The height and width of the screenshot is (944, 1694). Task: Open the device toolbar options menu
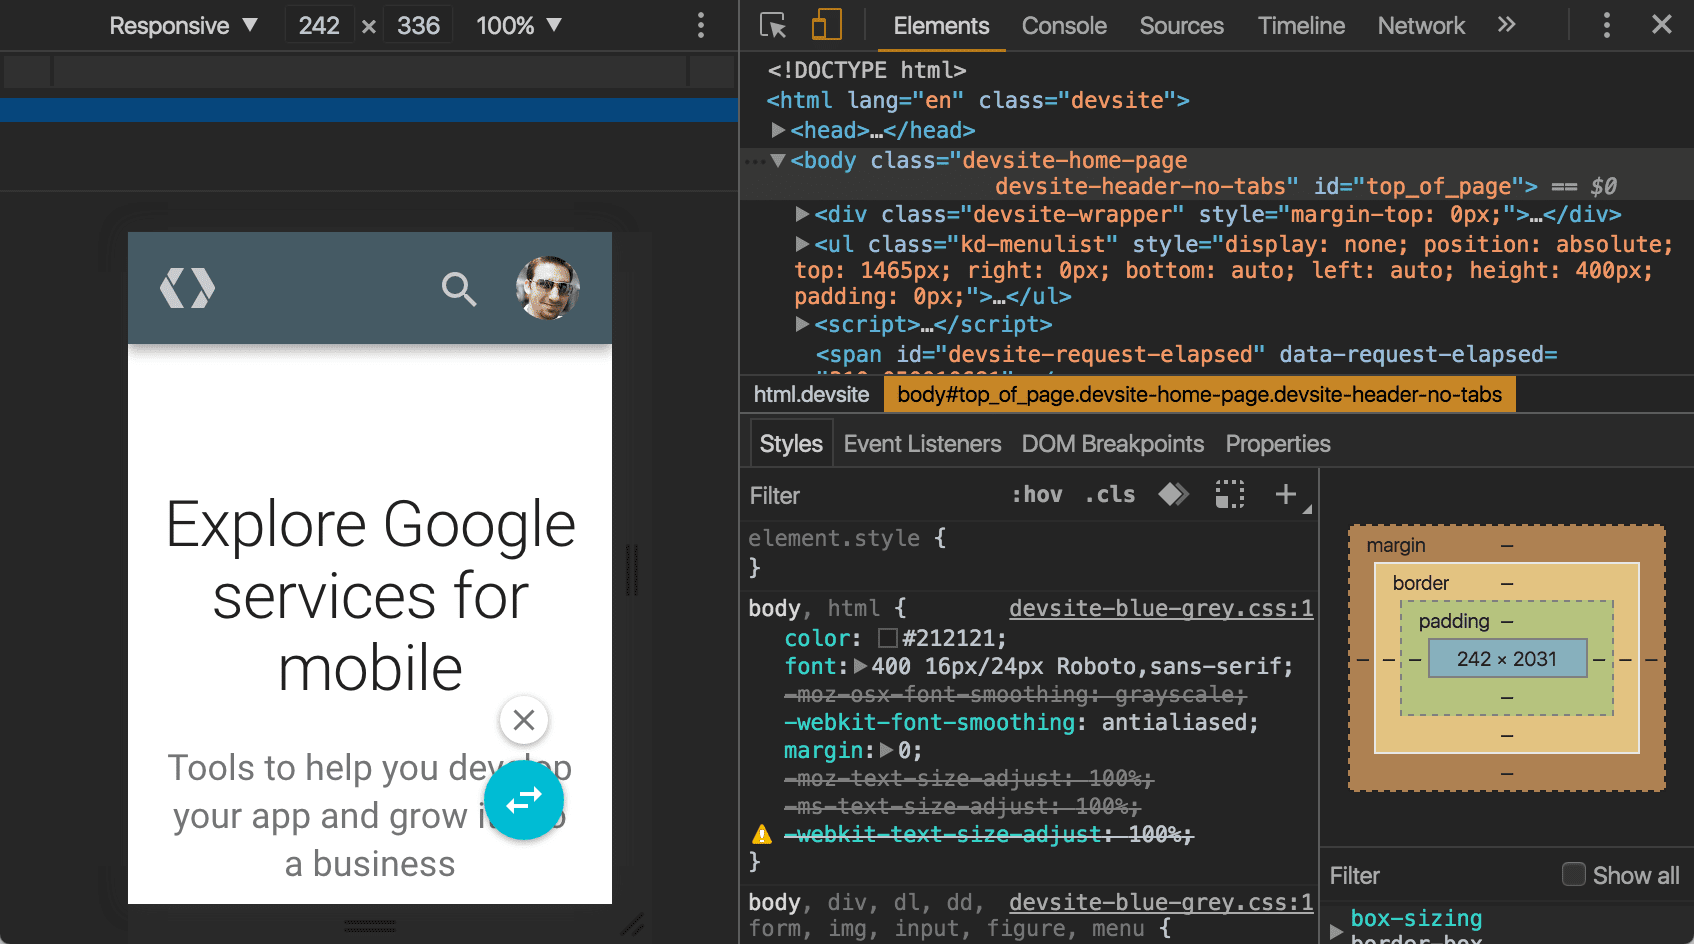pos(700,25)
